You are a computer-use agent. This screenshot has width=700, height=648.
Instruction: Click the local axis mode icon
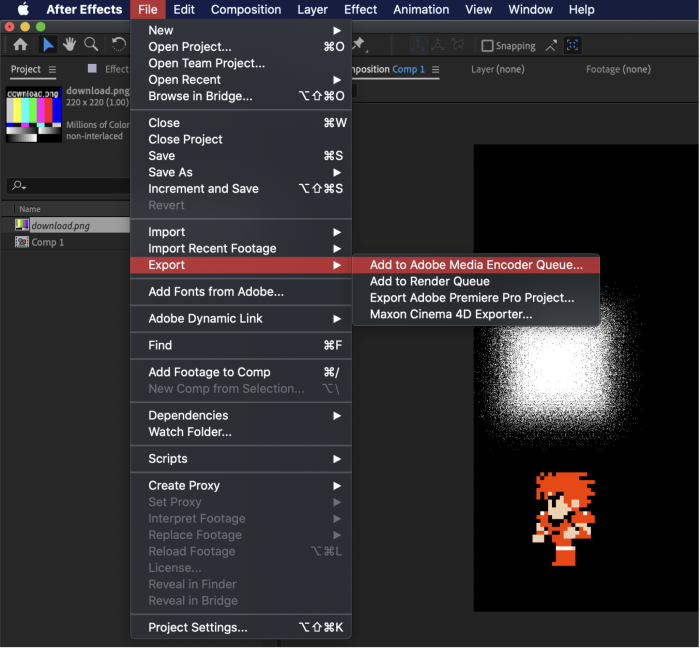tap(417, 45)
